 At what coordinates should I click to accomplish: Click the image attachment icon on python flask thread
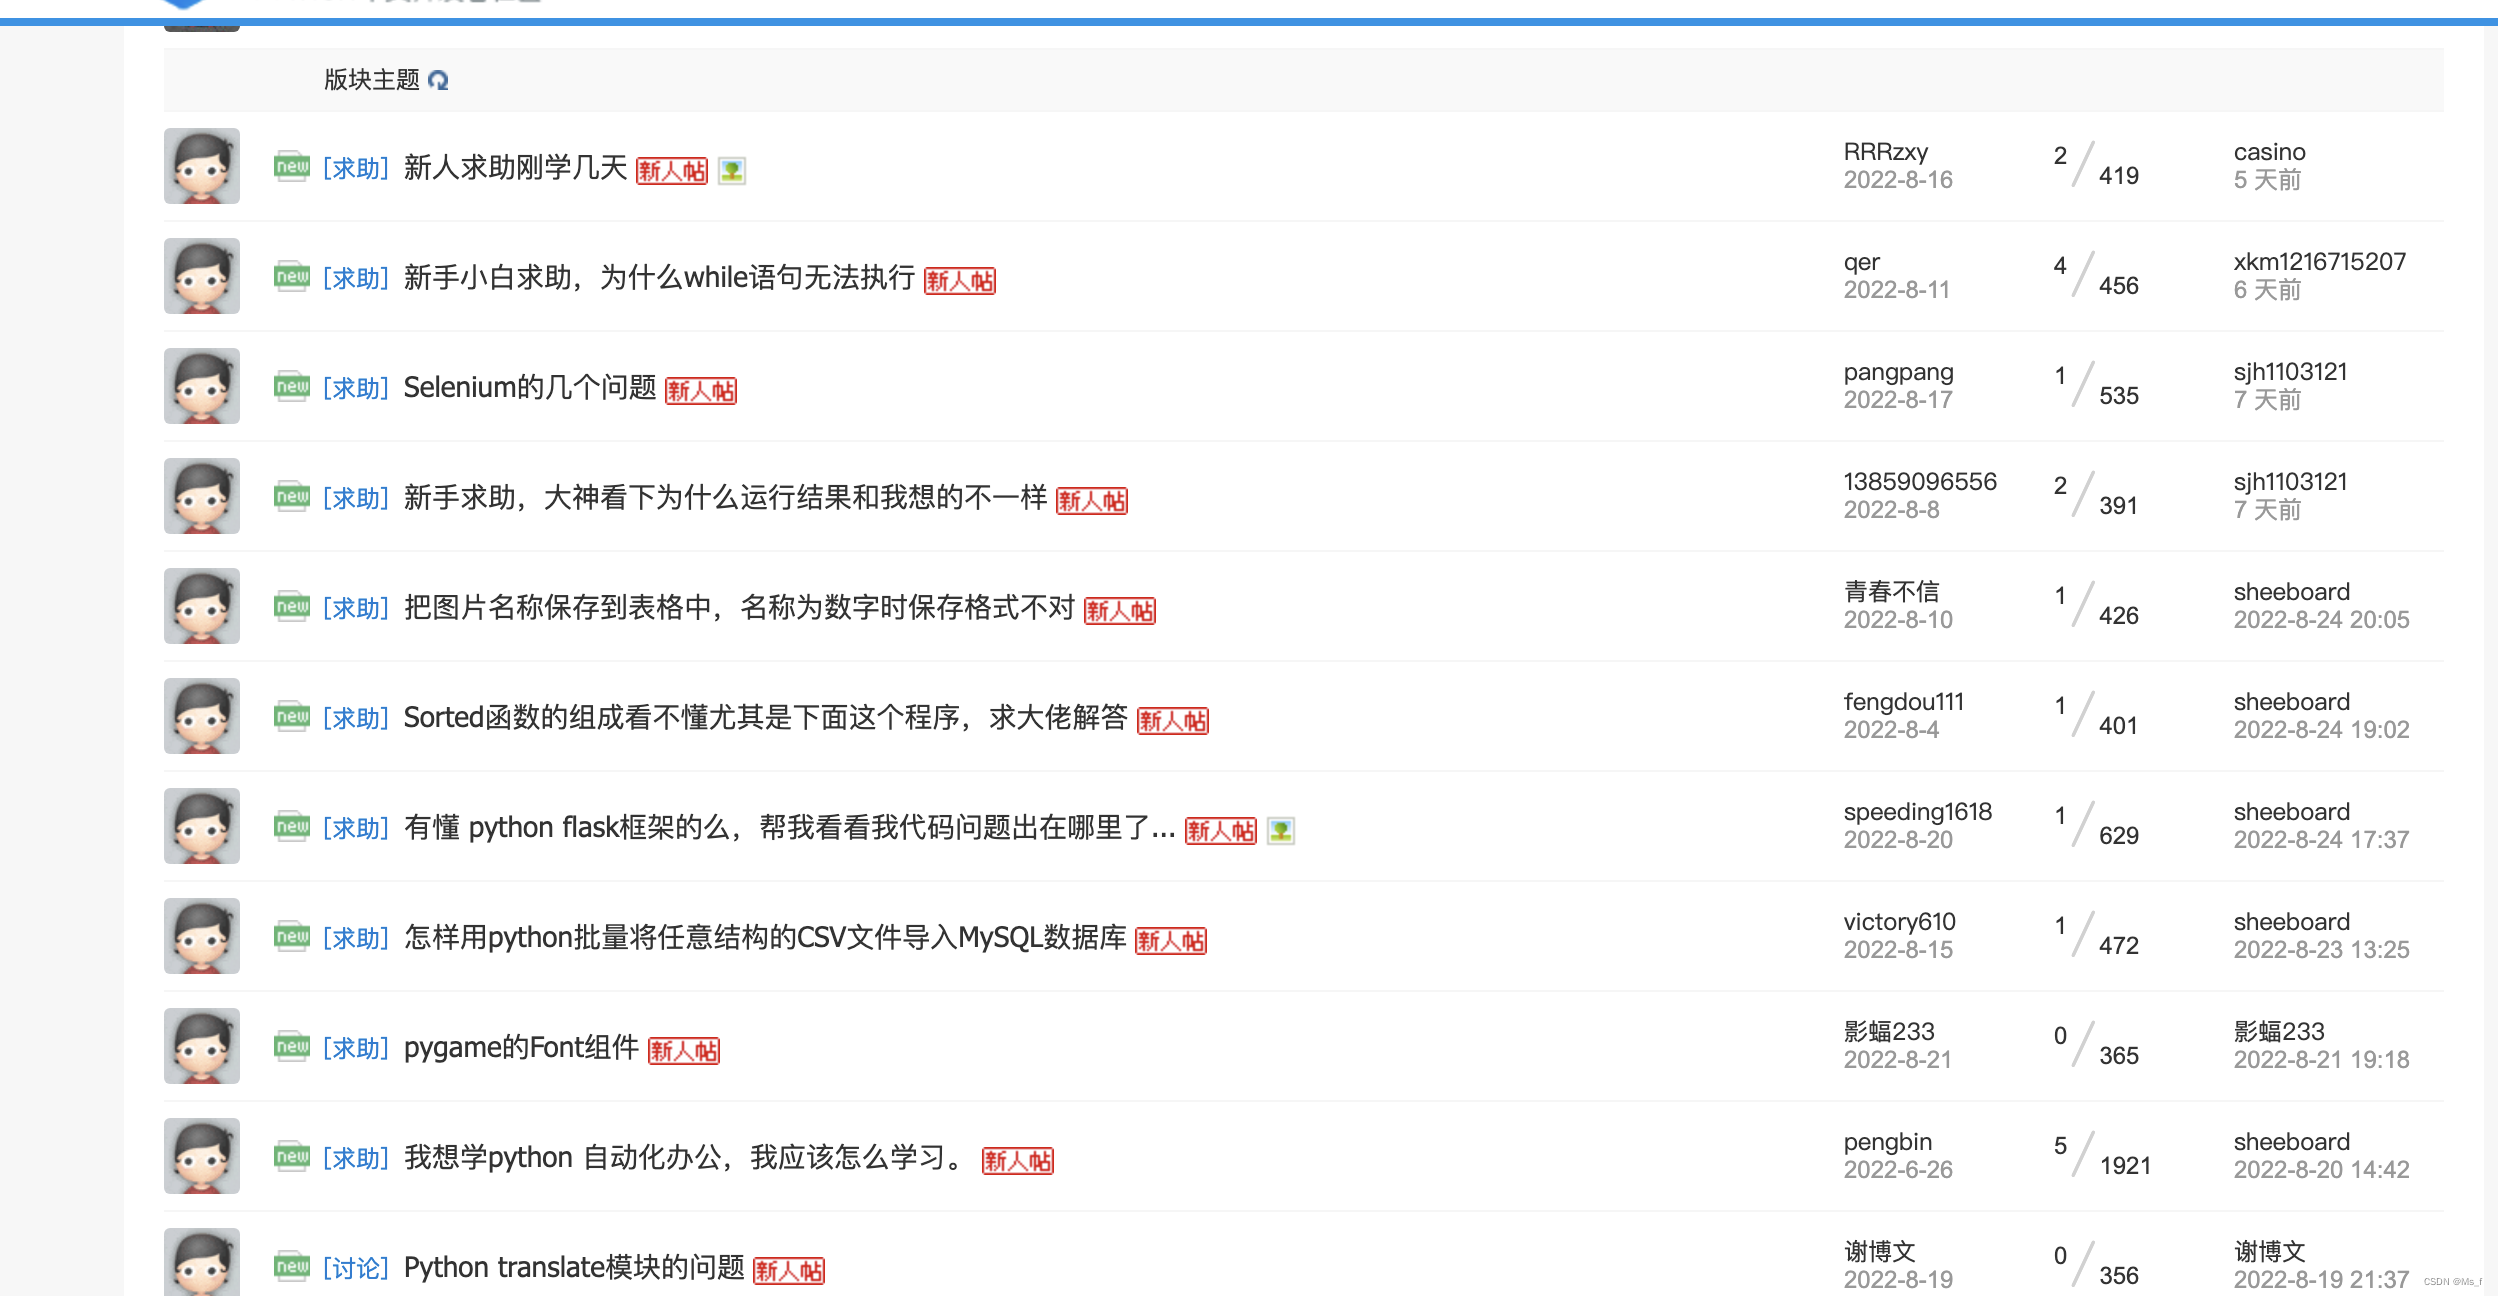tap(1280, 831)
